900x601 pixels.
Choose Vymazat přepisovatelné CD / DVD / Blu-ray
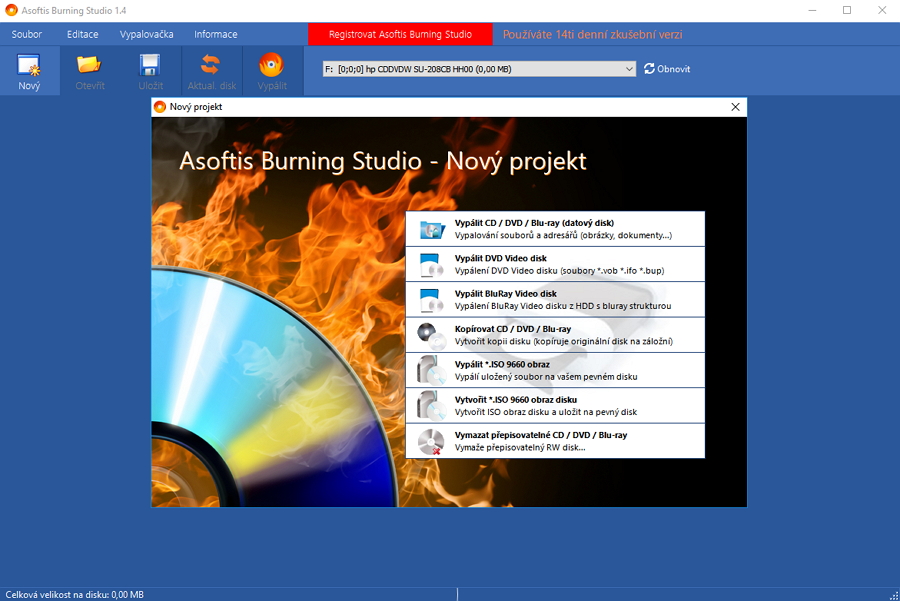pos(555,441)
